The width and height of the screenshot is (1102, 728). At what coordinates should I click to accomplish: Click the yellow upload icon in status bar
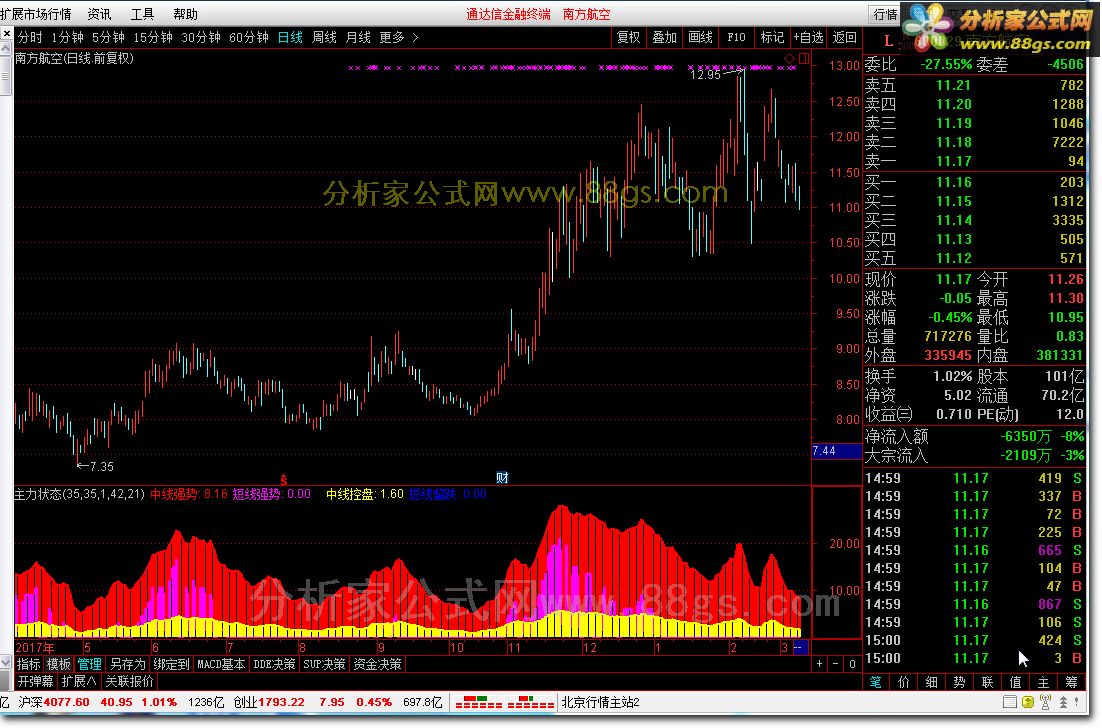1028,701
